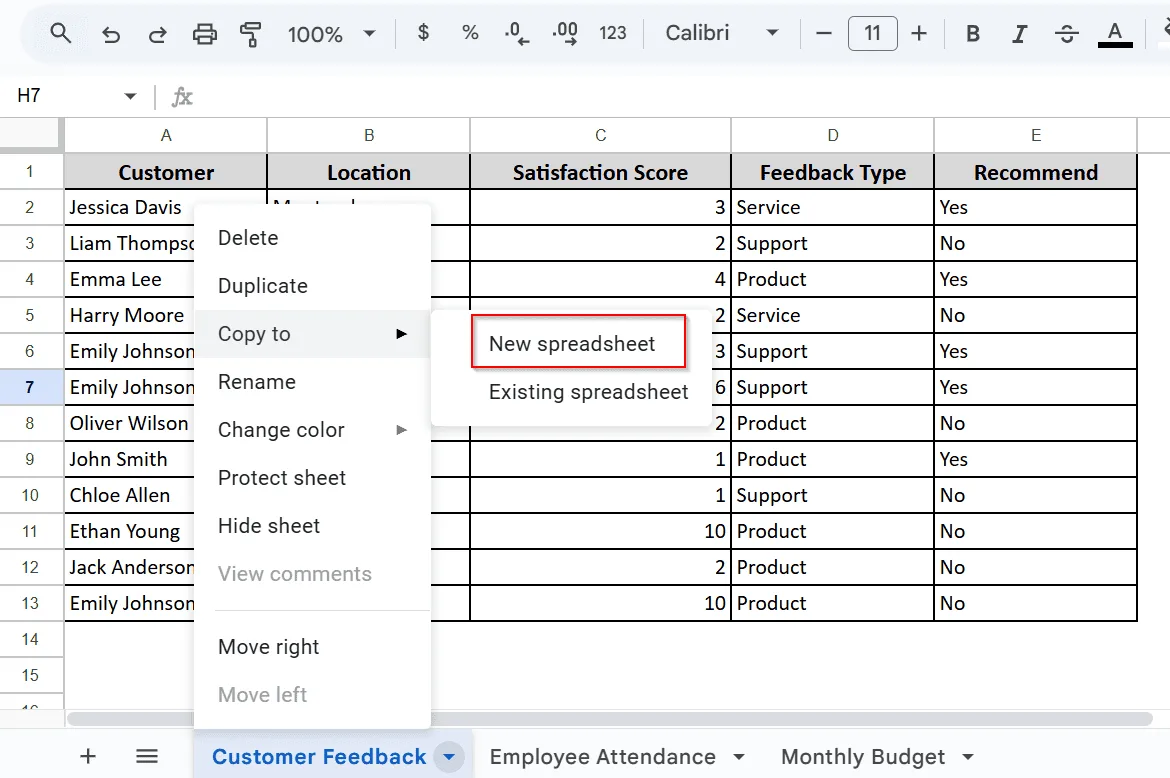Increase decimal places
Screen dimensions: 1170x778
tap(565, 34)
